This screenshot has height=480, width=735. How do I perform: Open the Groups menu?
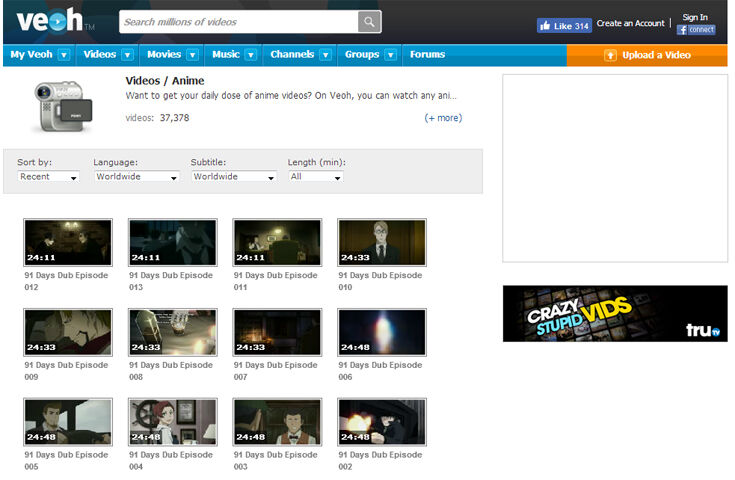point(362,55)
